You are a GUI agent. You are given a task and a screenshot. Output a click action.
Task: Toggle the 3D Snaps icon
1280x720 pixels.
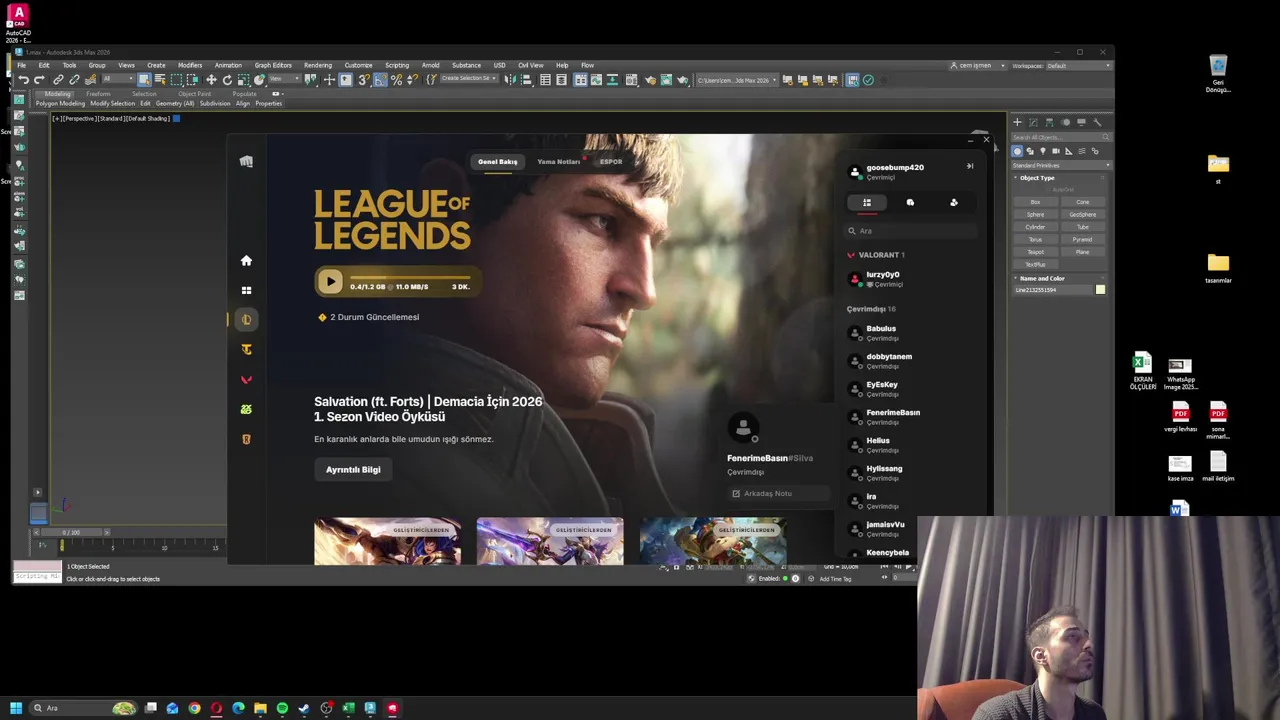tap(363, 79)
